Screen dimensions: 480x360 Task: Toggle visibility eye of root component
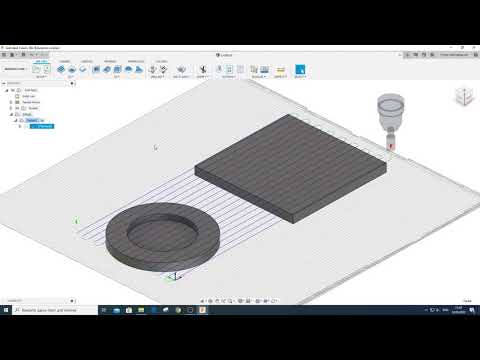[13, 90]
